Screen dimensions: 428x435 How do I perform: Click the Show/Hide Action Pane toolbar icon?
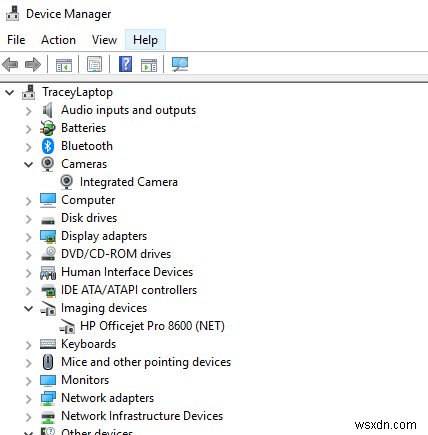(149, 65)
